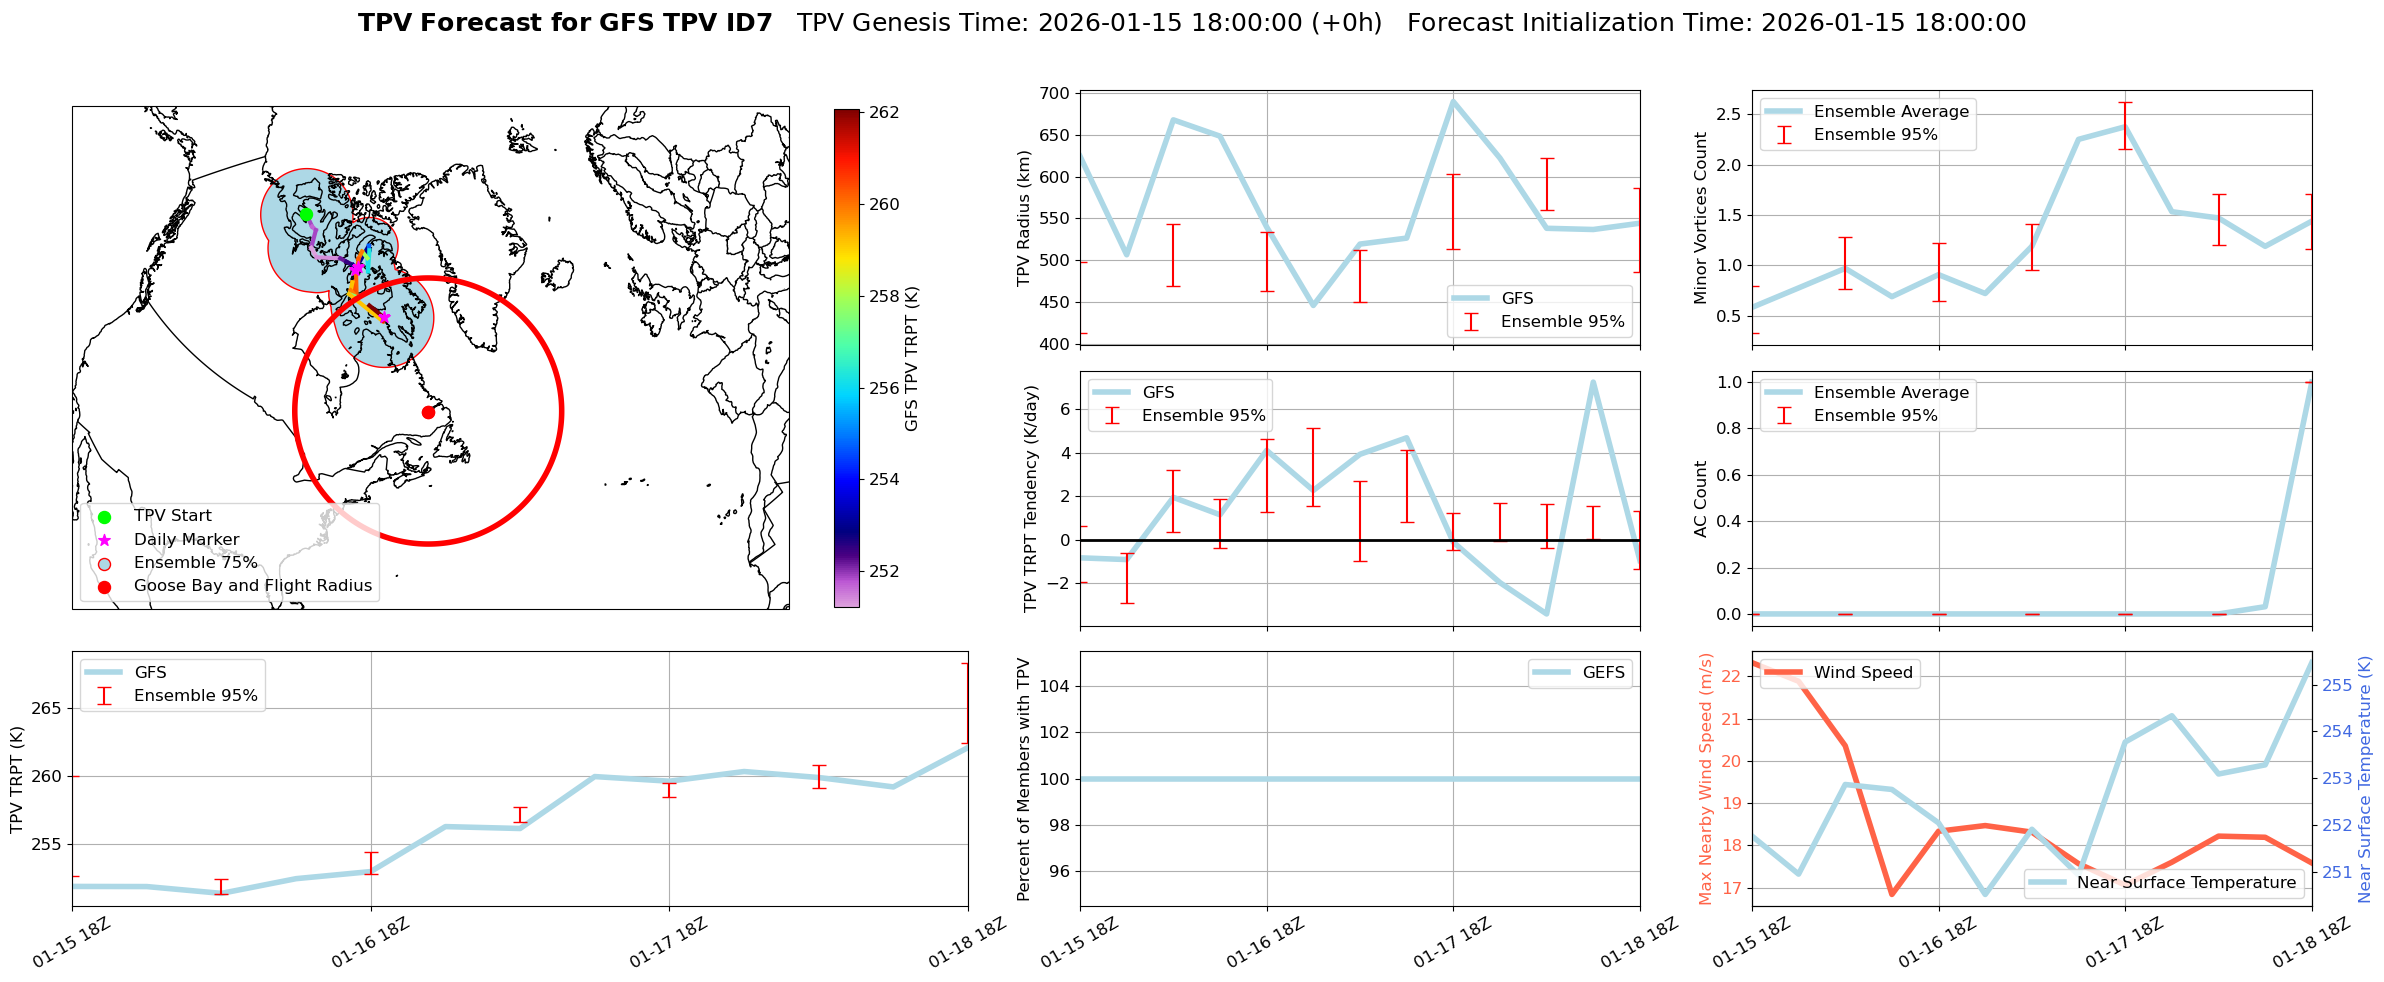Click the 262 tick label on the colorbar
Viewport: 2384px width, 982px height.
pos(884,113)
